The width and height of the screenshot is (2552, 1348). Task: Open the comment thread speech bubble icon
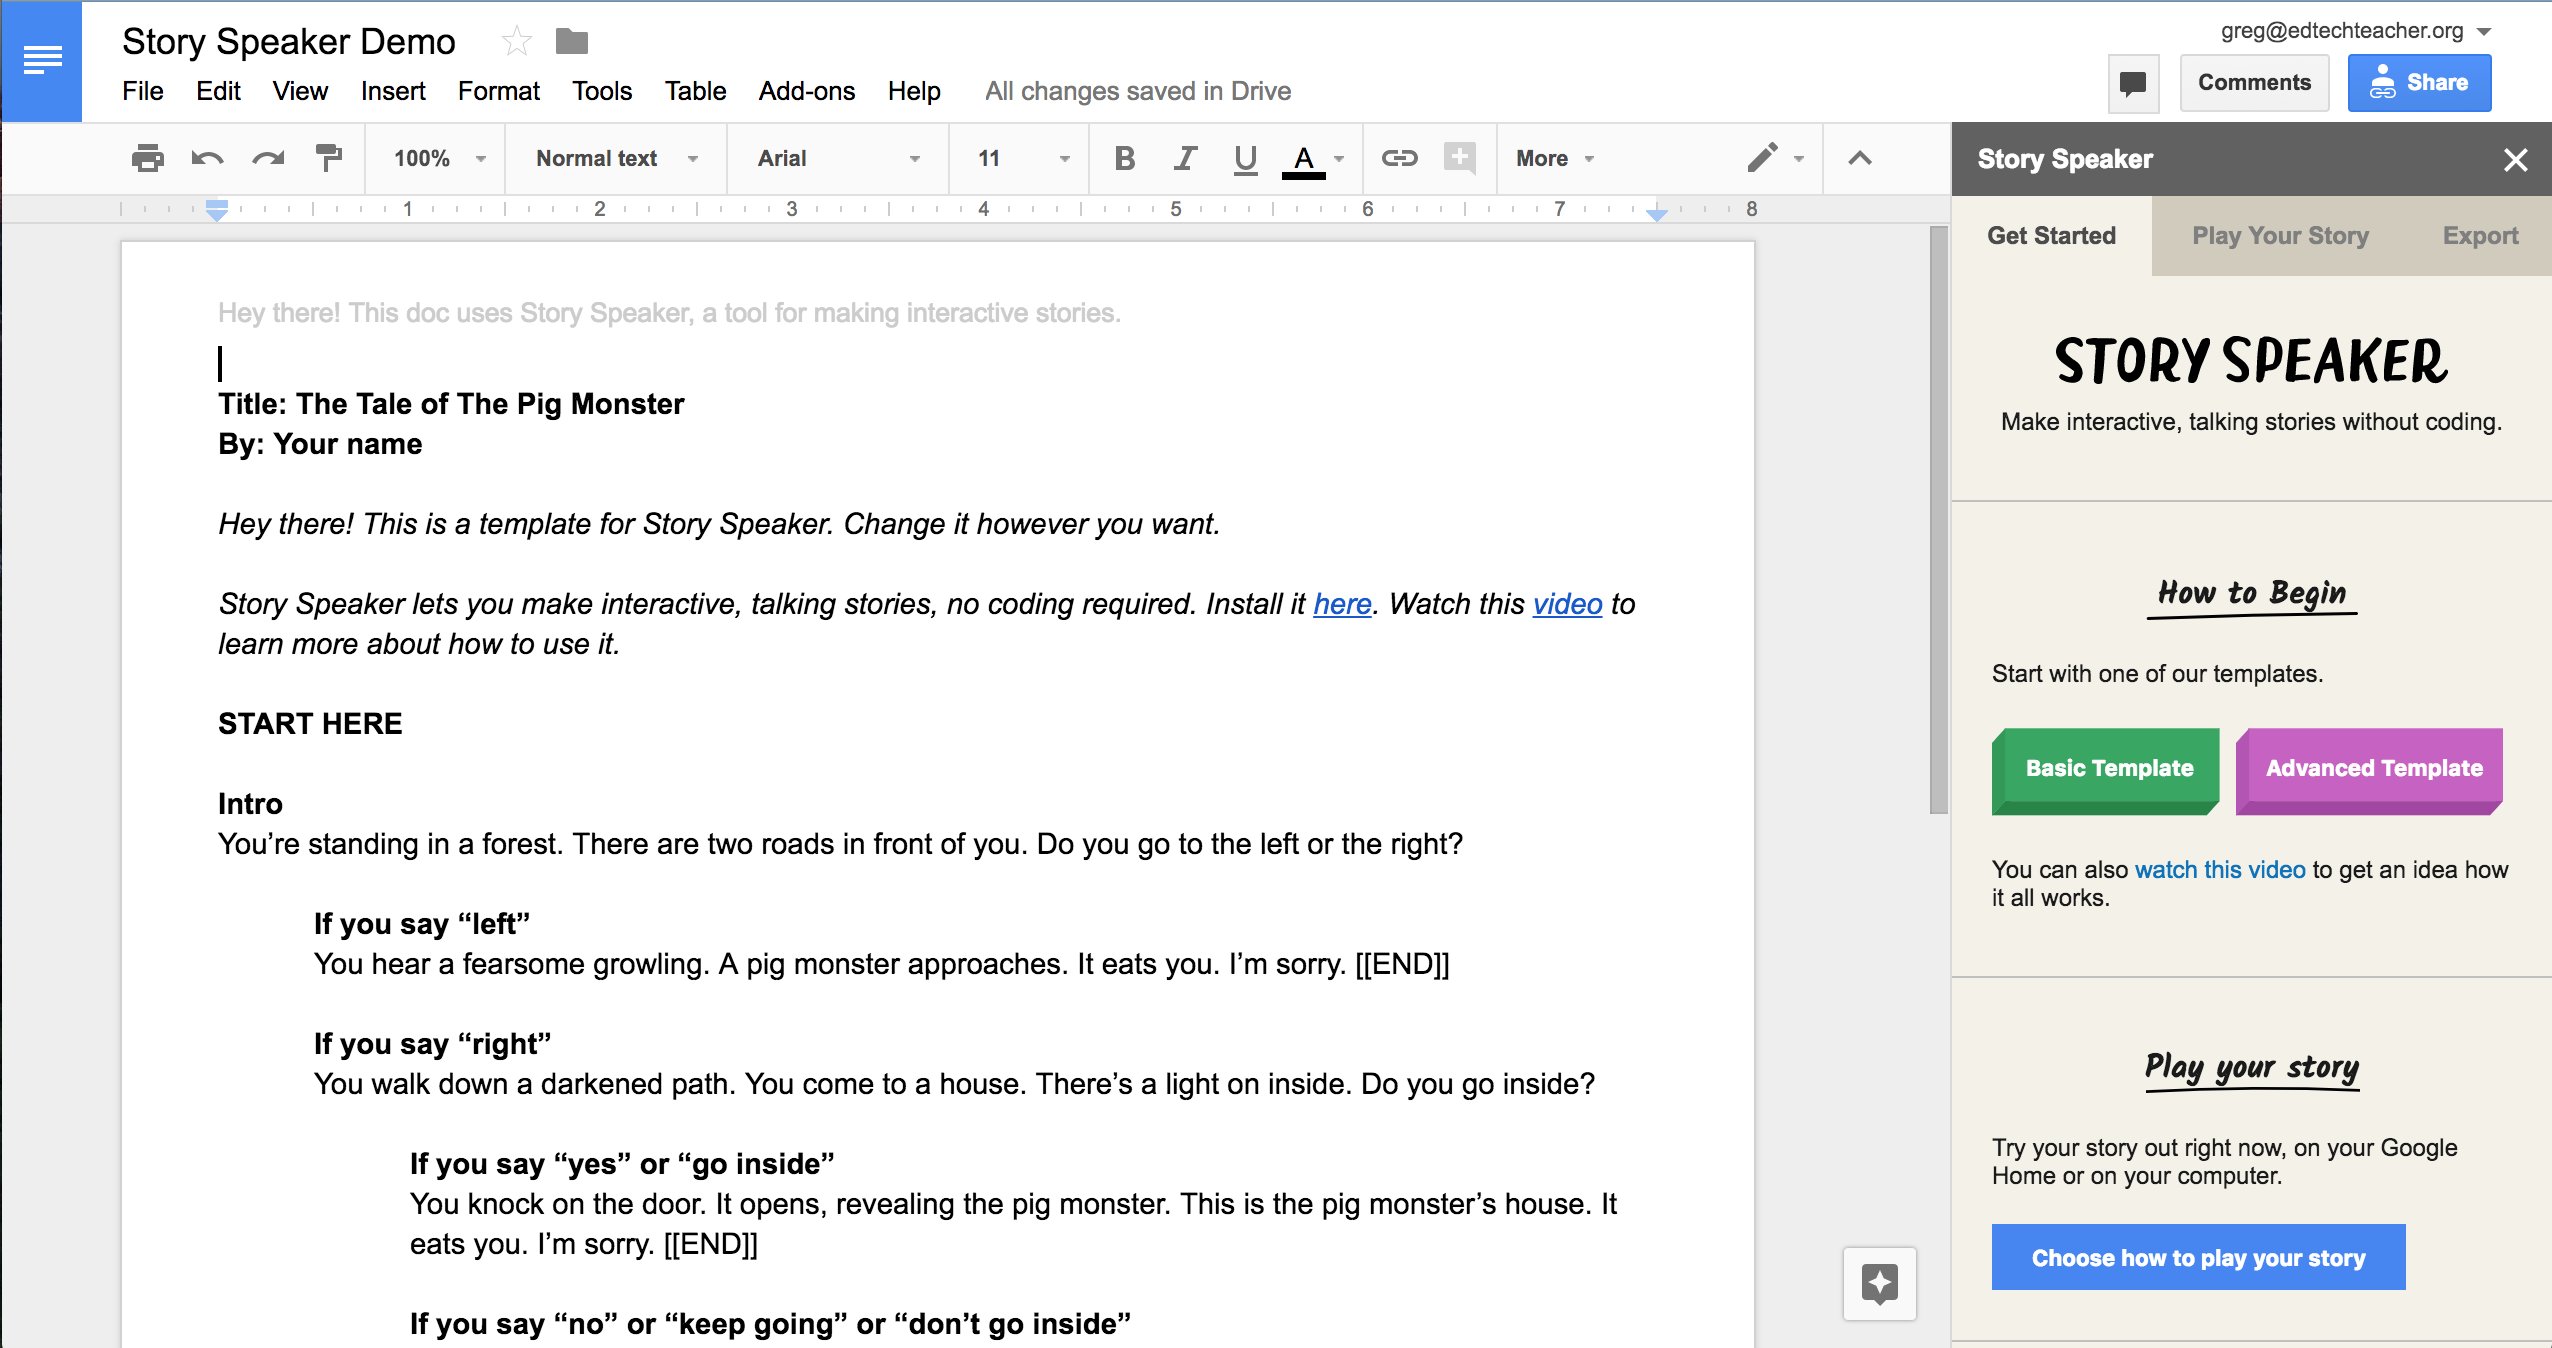coord(2133,83)
